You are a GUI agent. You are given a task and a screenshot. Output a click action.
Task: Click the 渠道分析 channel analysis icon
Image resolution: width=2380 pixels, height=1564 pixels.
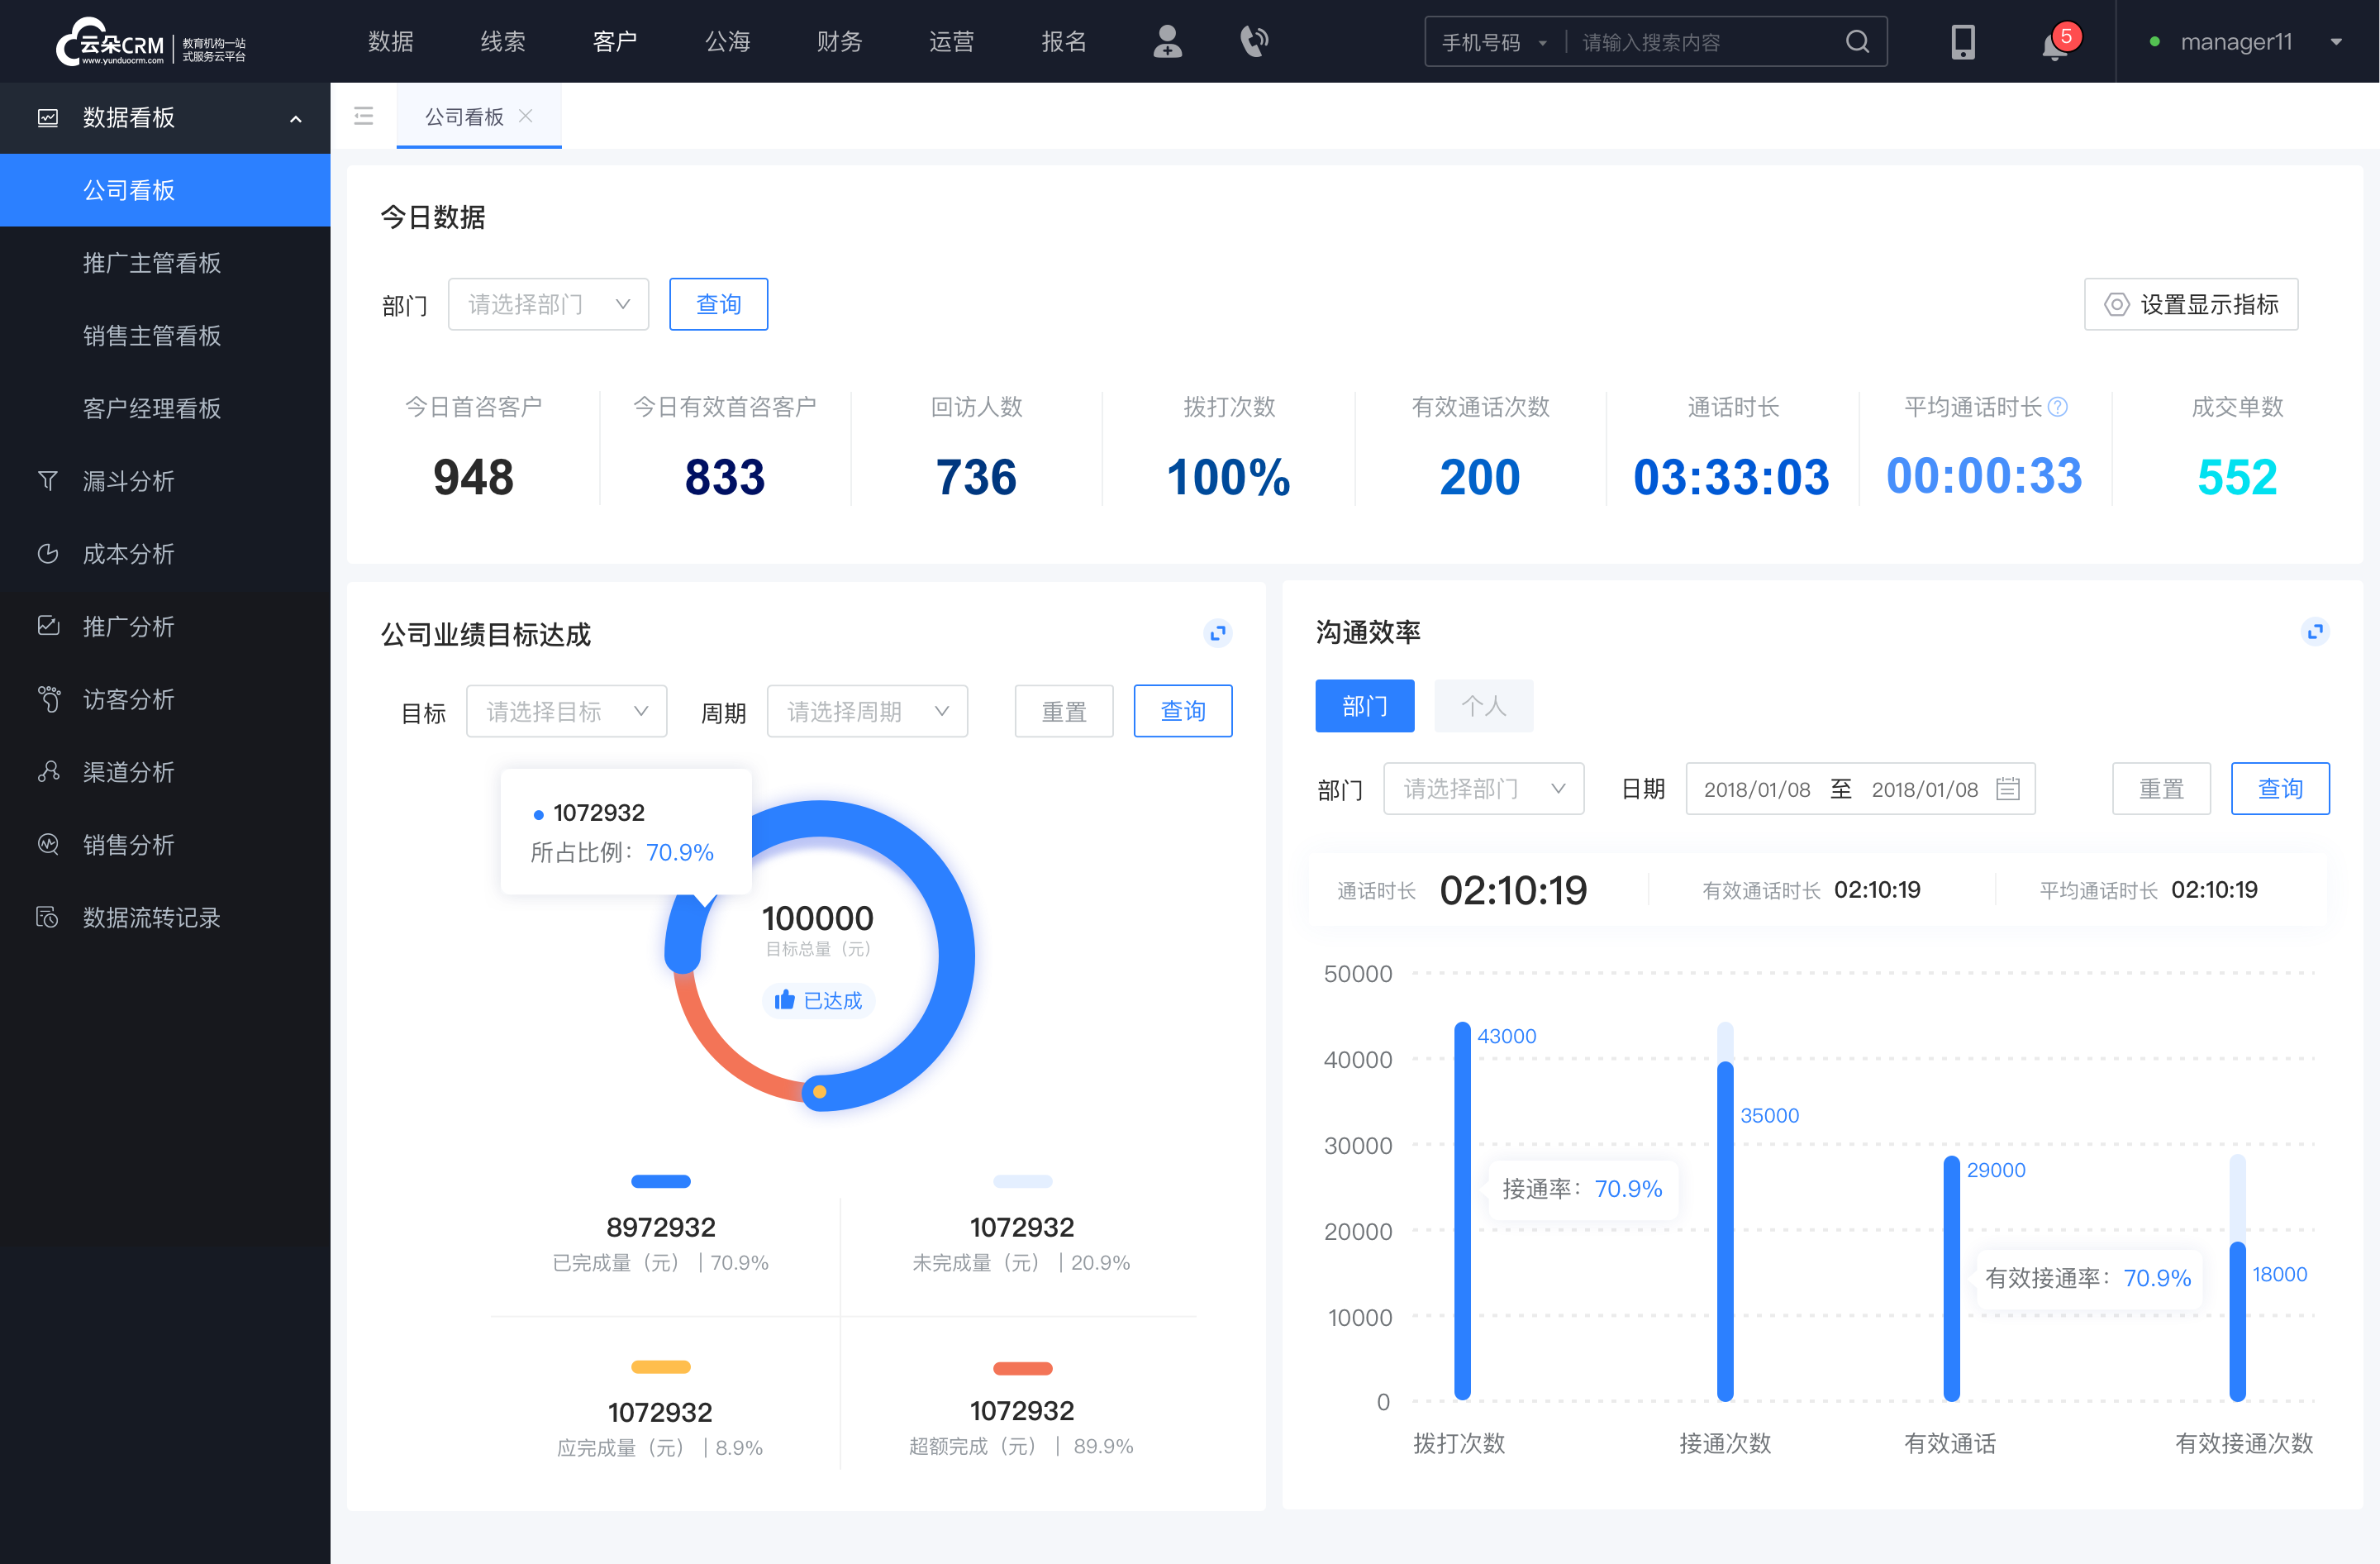pyautogui.click(x=47, y=770)
